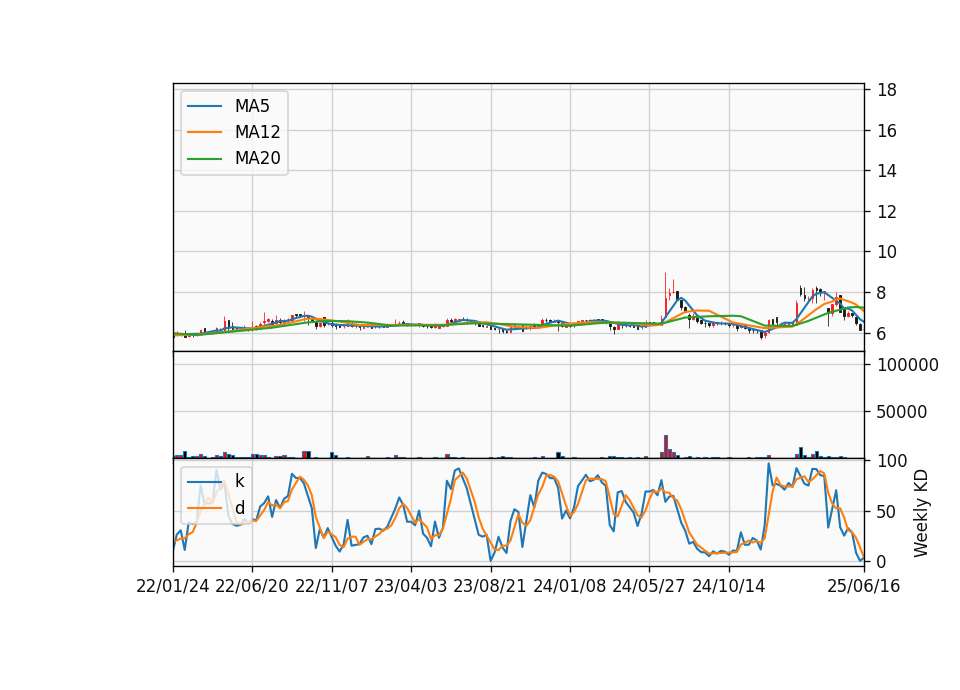Click the price axis value 8
The image size is (960, 690).
pyautogui.click(x=882, y=293)
